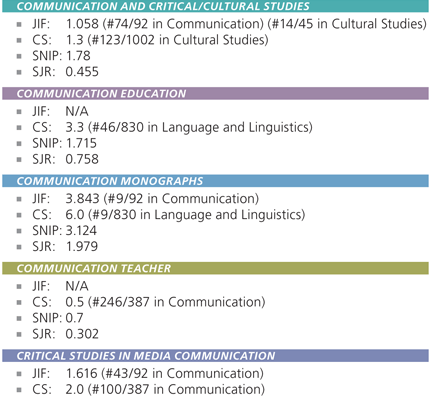Viewport: 430px width, 400px height.
Task: Click CS 6.0 Language and Linguistics line
Action: [169, 215]
